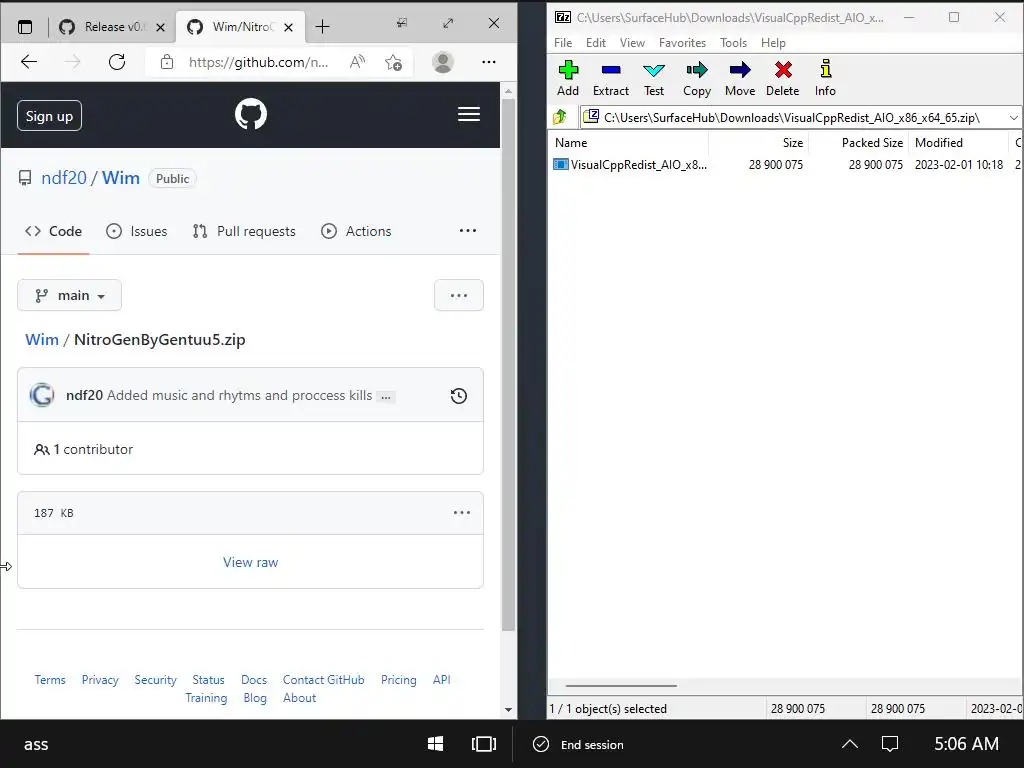
Task: Click the red Delete icon in 7-Zip
Action: (x=782, y=78)
